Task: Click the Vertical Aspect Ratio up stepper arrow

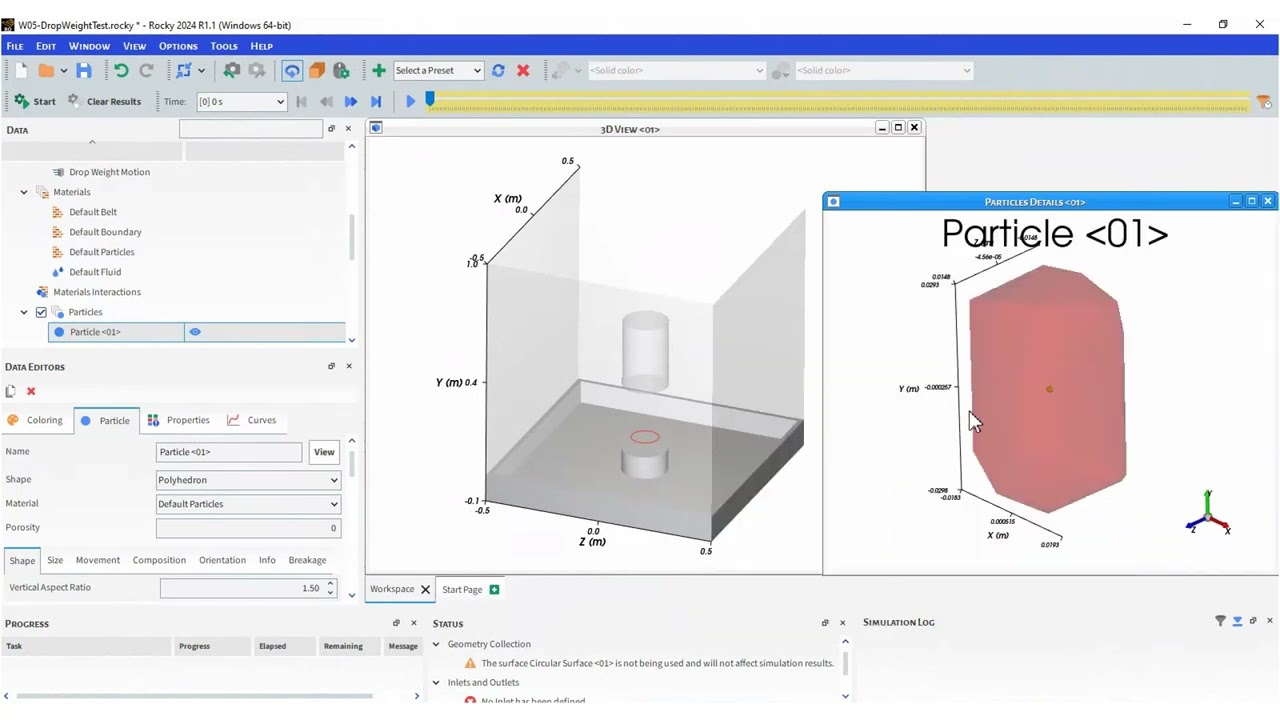Action: tap(330, 583)
